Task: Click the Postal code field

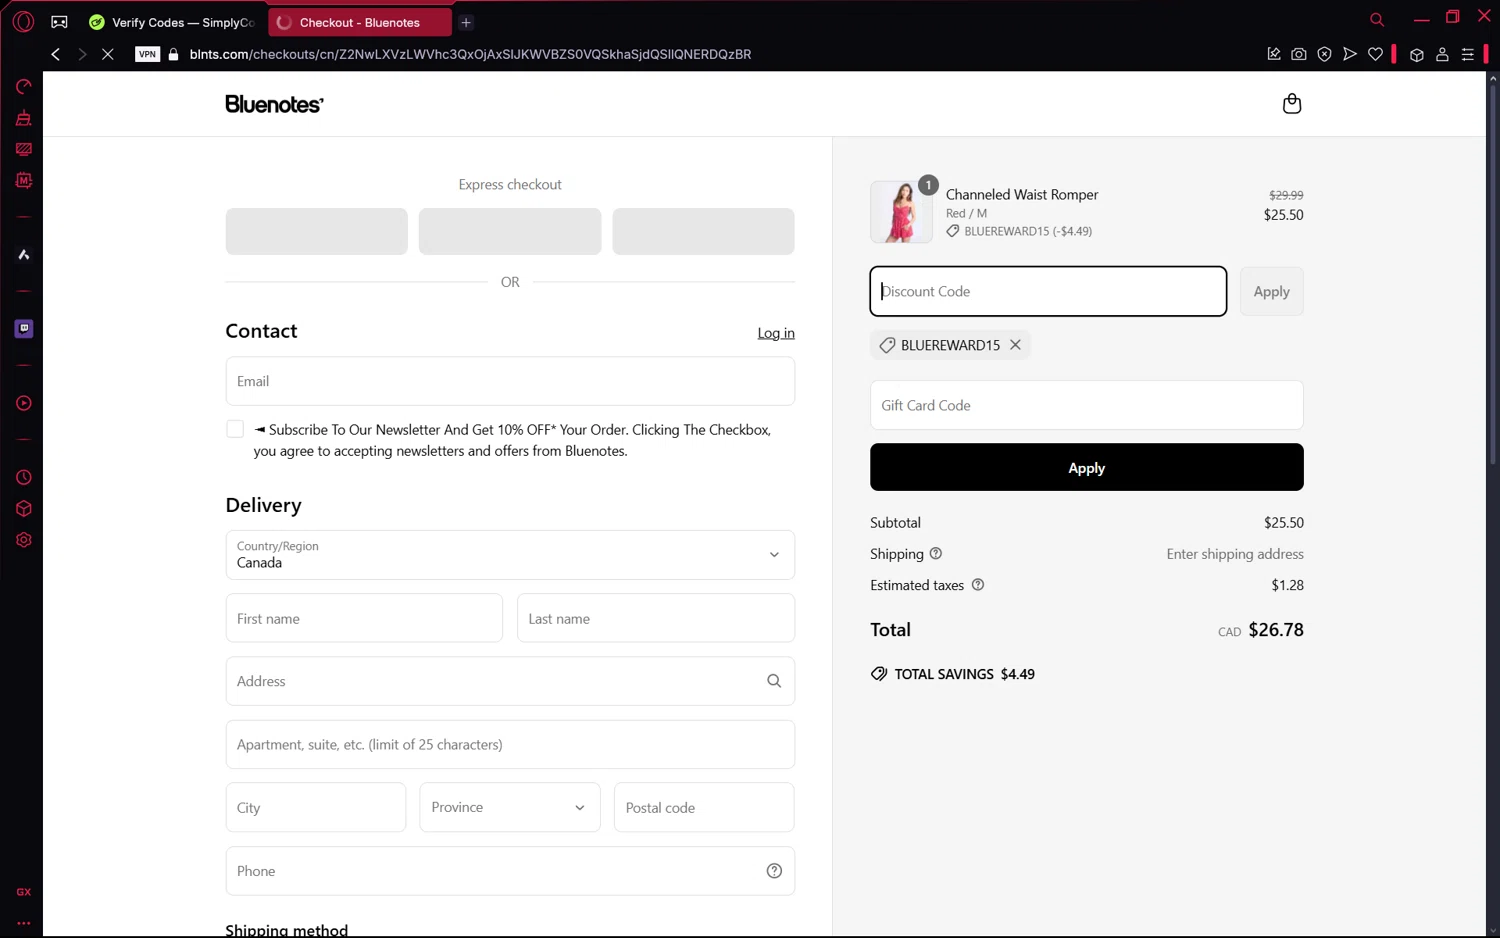Action: point(704,807)
